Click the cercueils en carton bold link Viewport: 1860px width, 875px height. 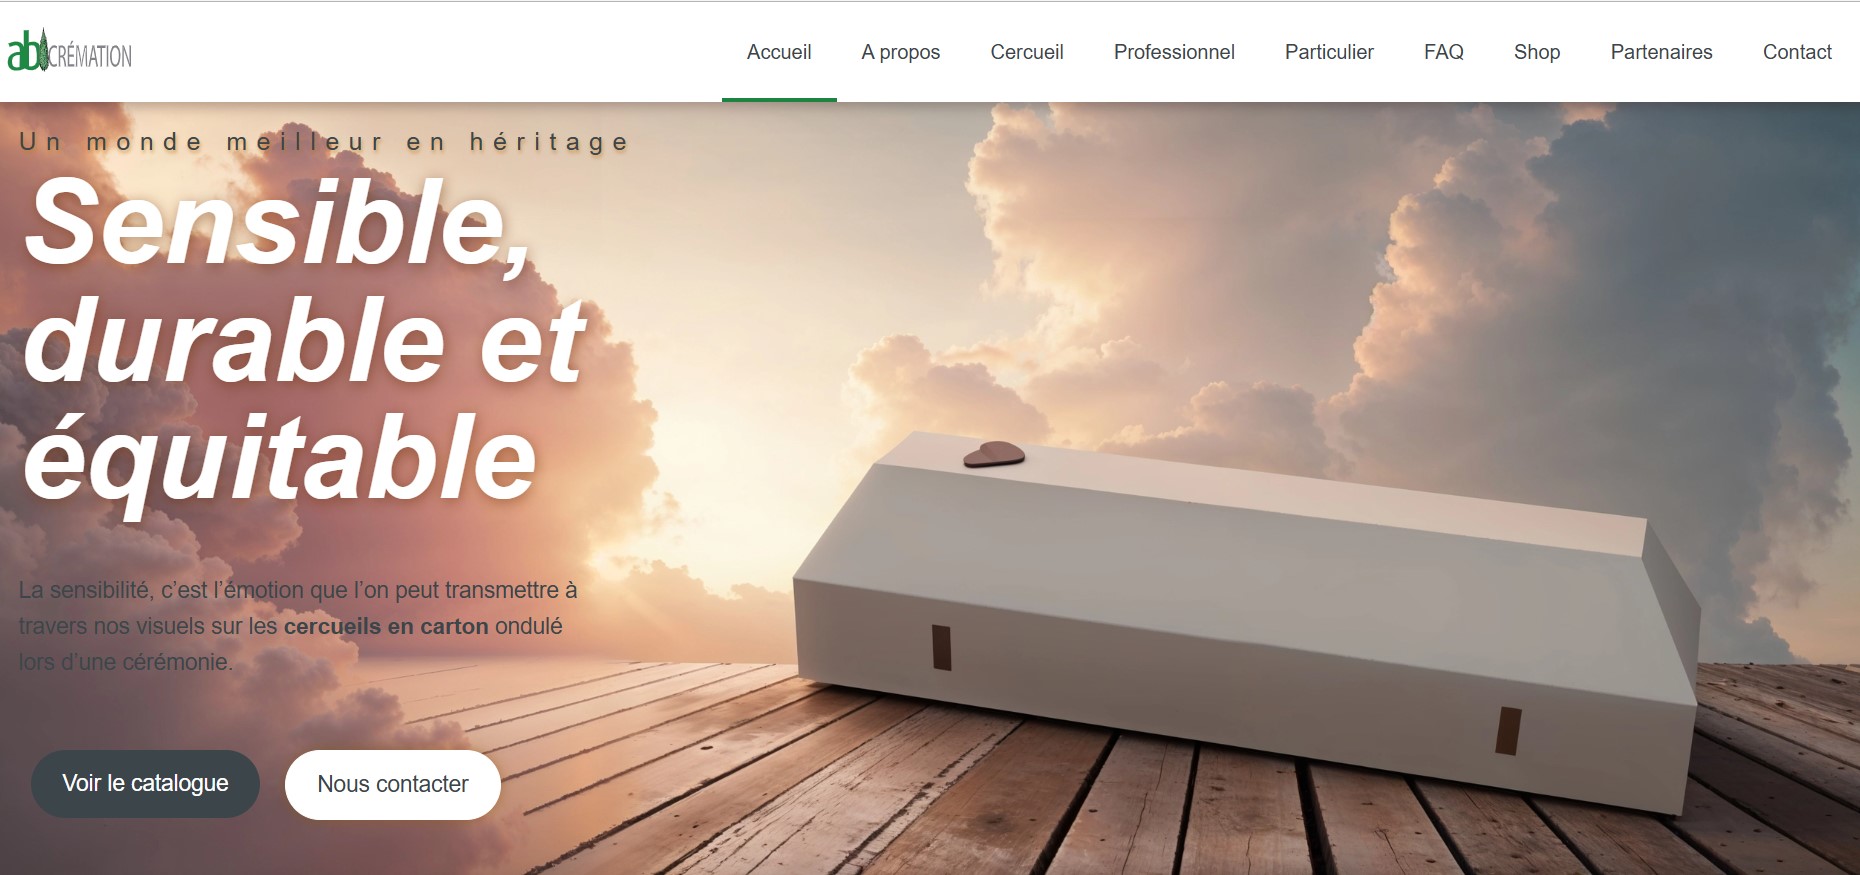click(x=386, y=627)
